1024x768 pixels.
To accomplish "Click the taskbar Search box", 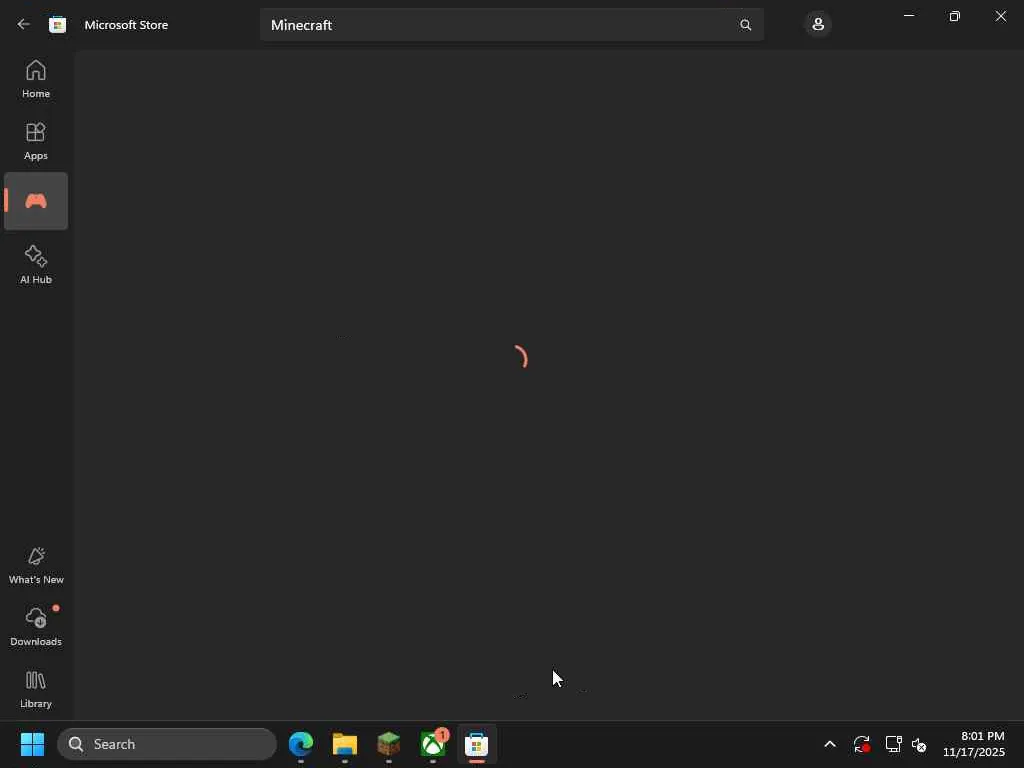I will (x=167, y=744).
